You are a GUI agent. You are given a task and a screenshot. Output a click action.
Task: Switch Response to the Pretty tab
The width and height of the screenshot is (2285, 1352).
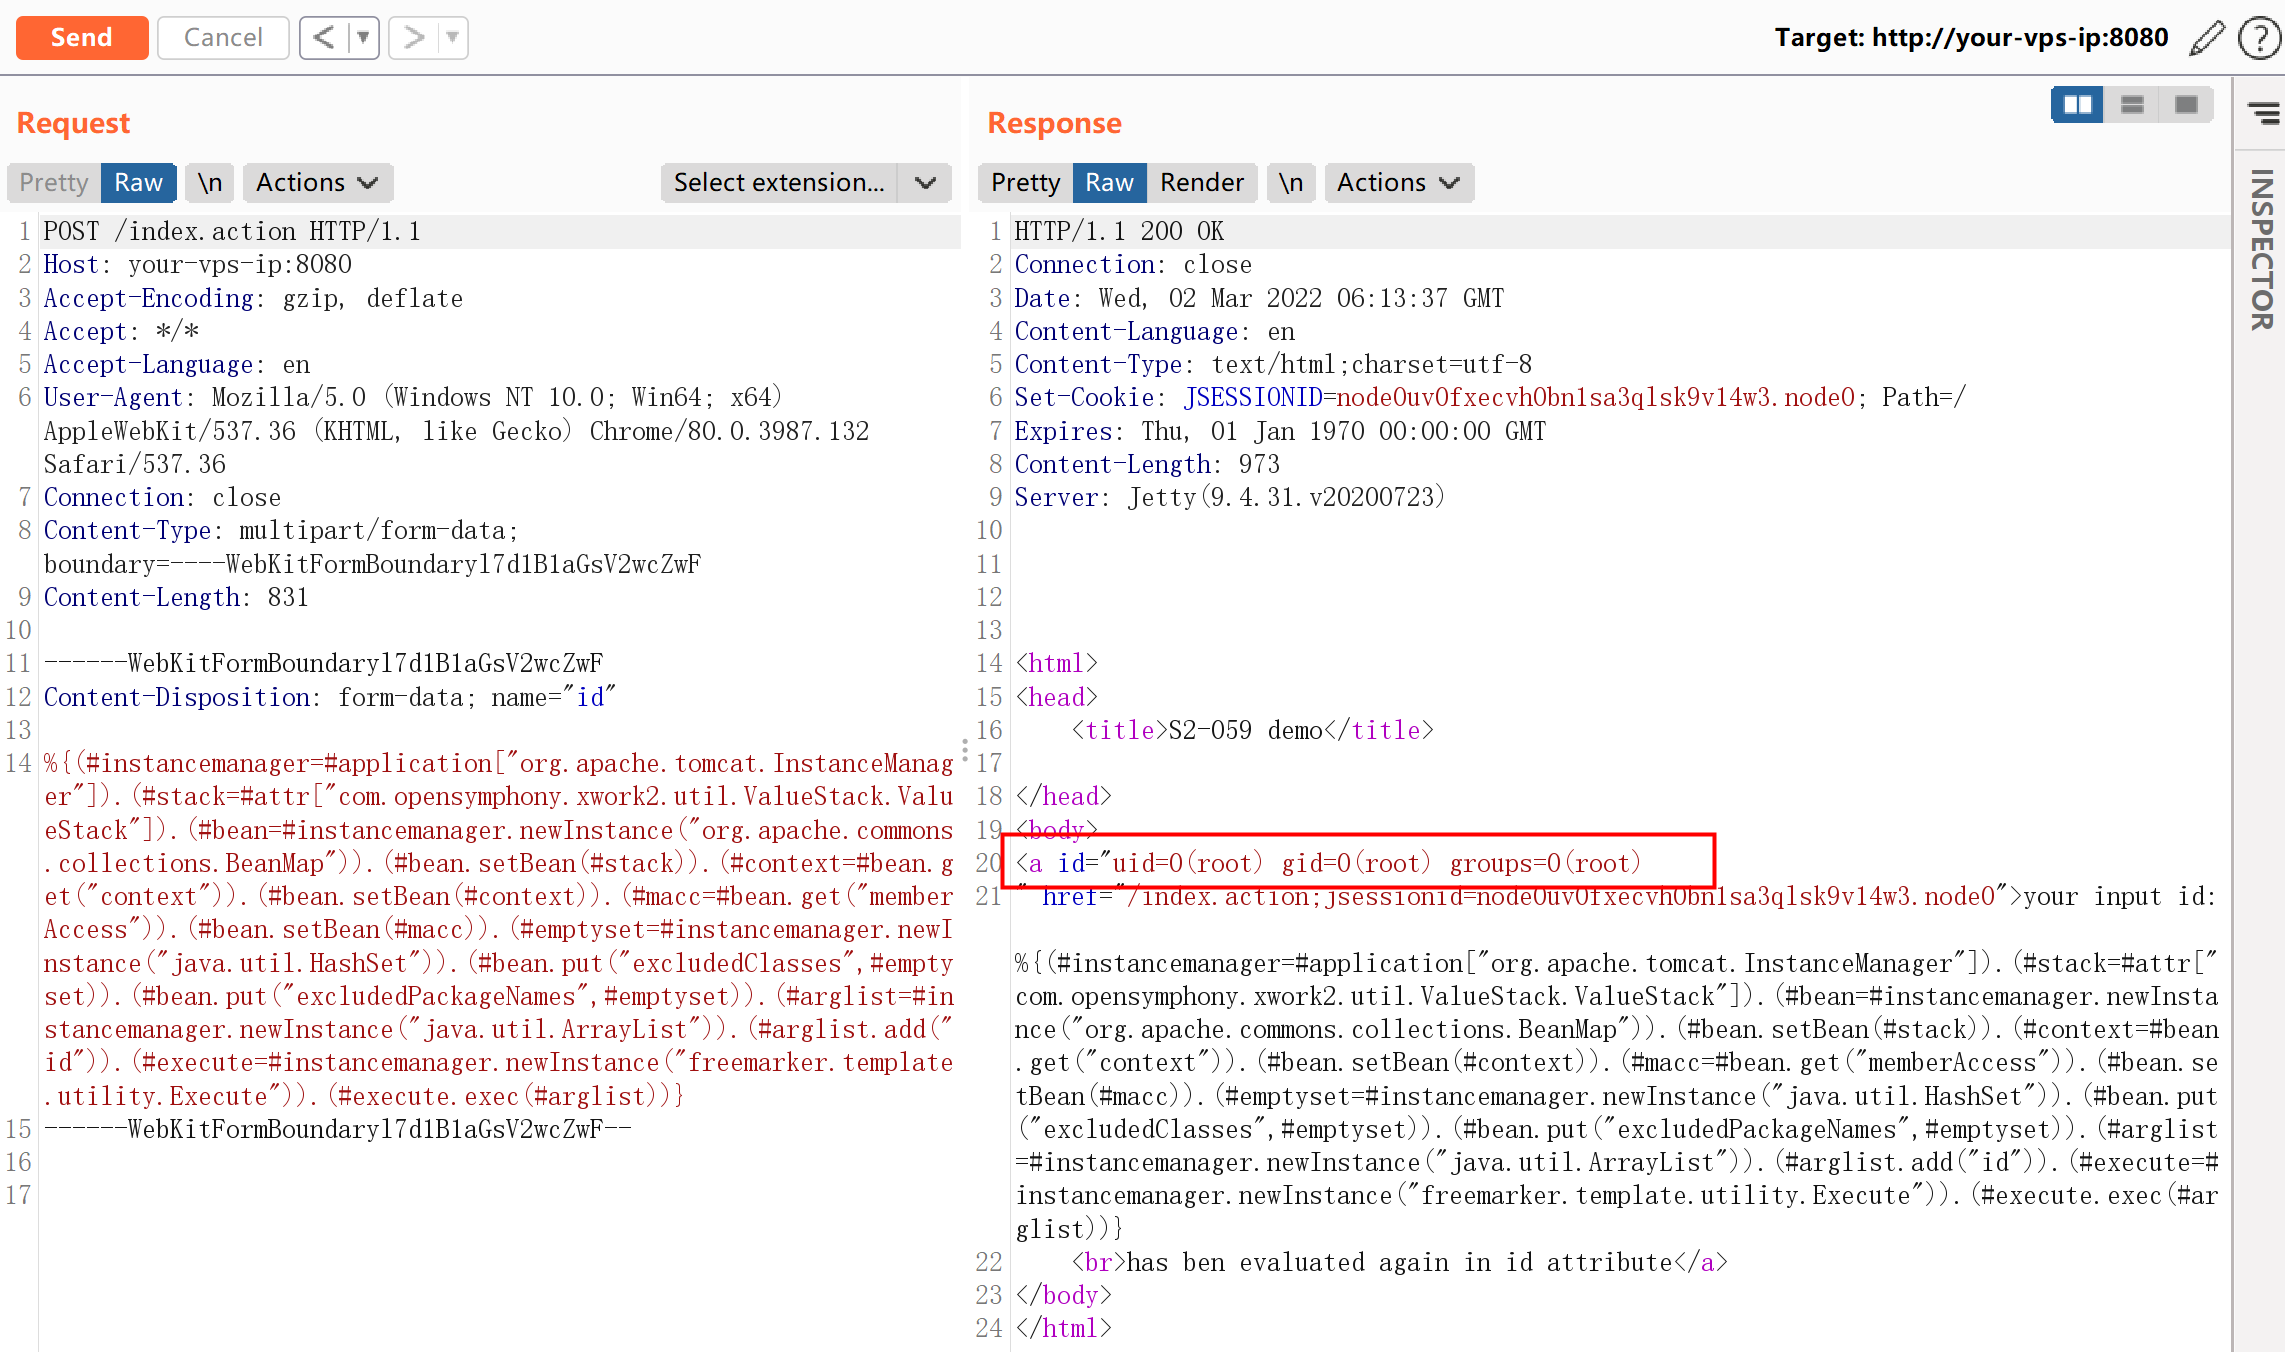pos(1025,183)
